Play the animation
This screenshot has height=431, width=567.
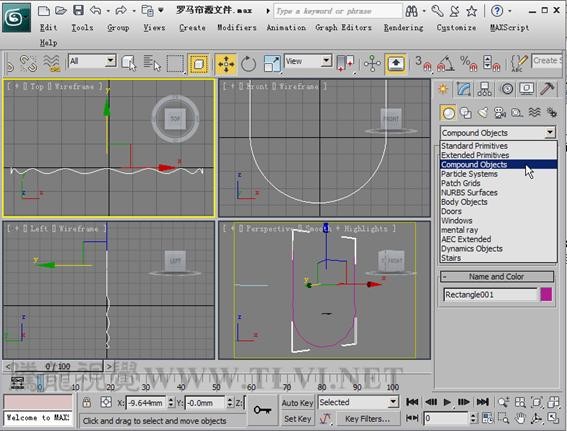[x=447, y=402]
